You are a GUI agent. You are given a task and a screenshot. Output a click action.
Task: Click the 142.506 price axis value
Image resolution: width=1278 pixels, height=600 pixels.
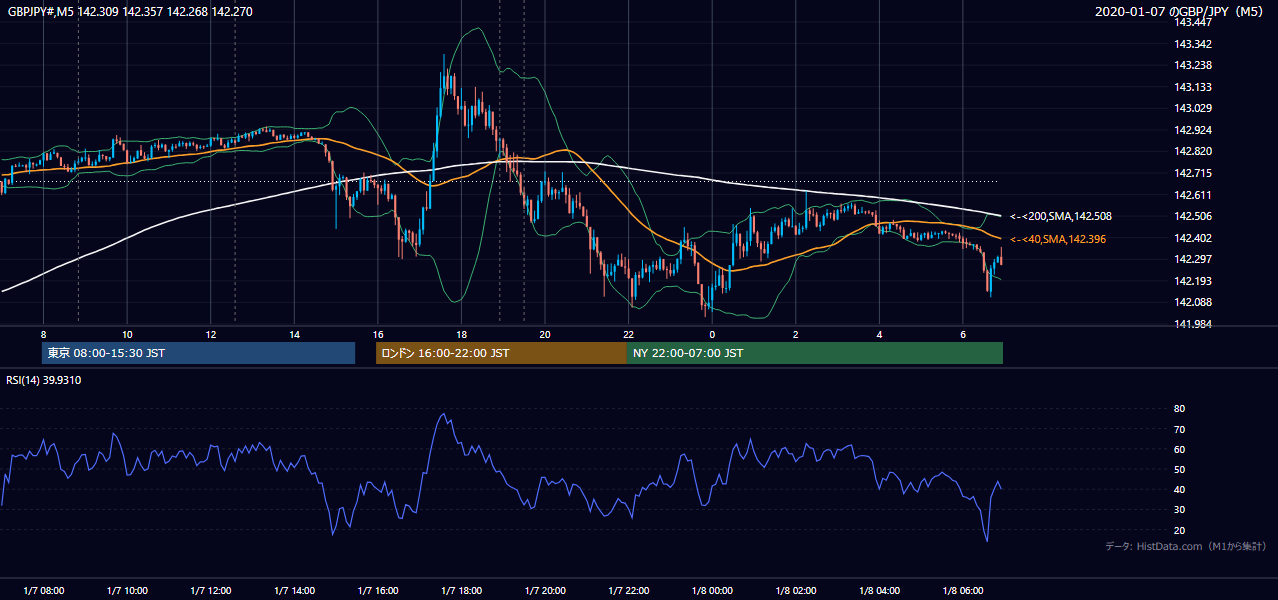pyautogui.click(x=1194, y=216)
